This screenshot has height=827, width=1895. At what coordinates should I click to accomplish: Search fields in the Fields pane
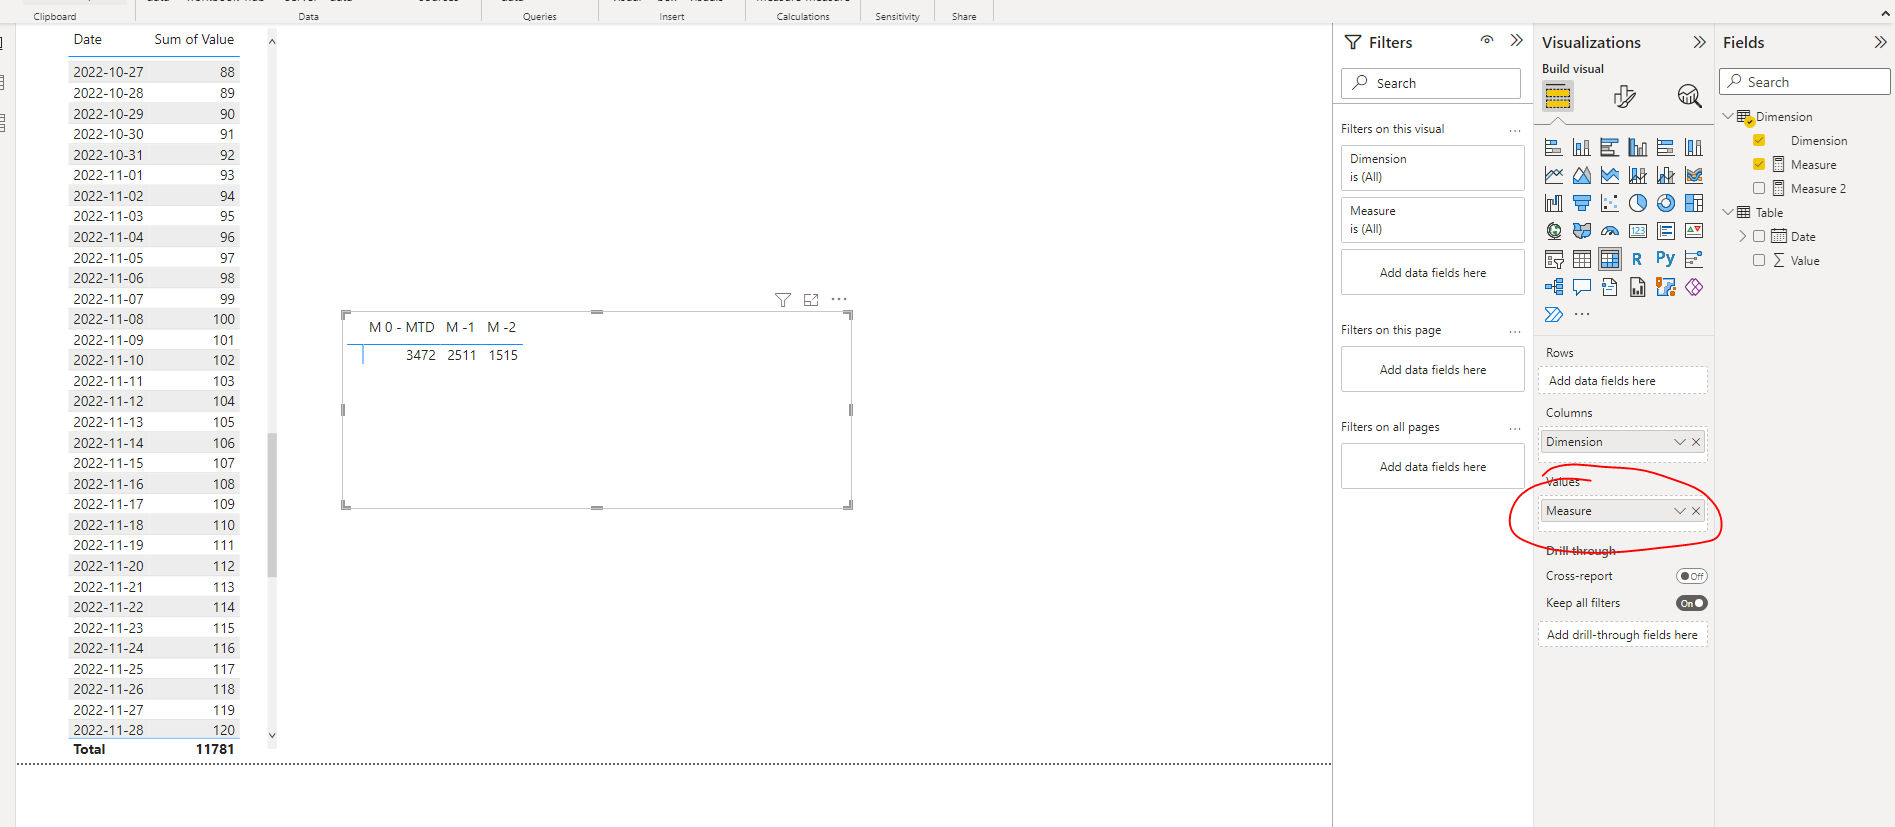(x=1805, y=82)
